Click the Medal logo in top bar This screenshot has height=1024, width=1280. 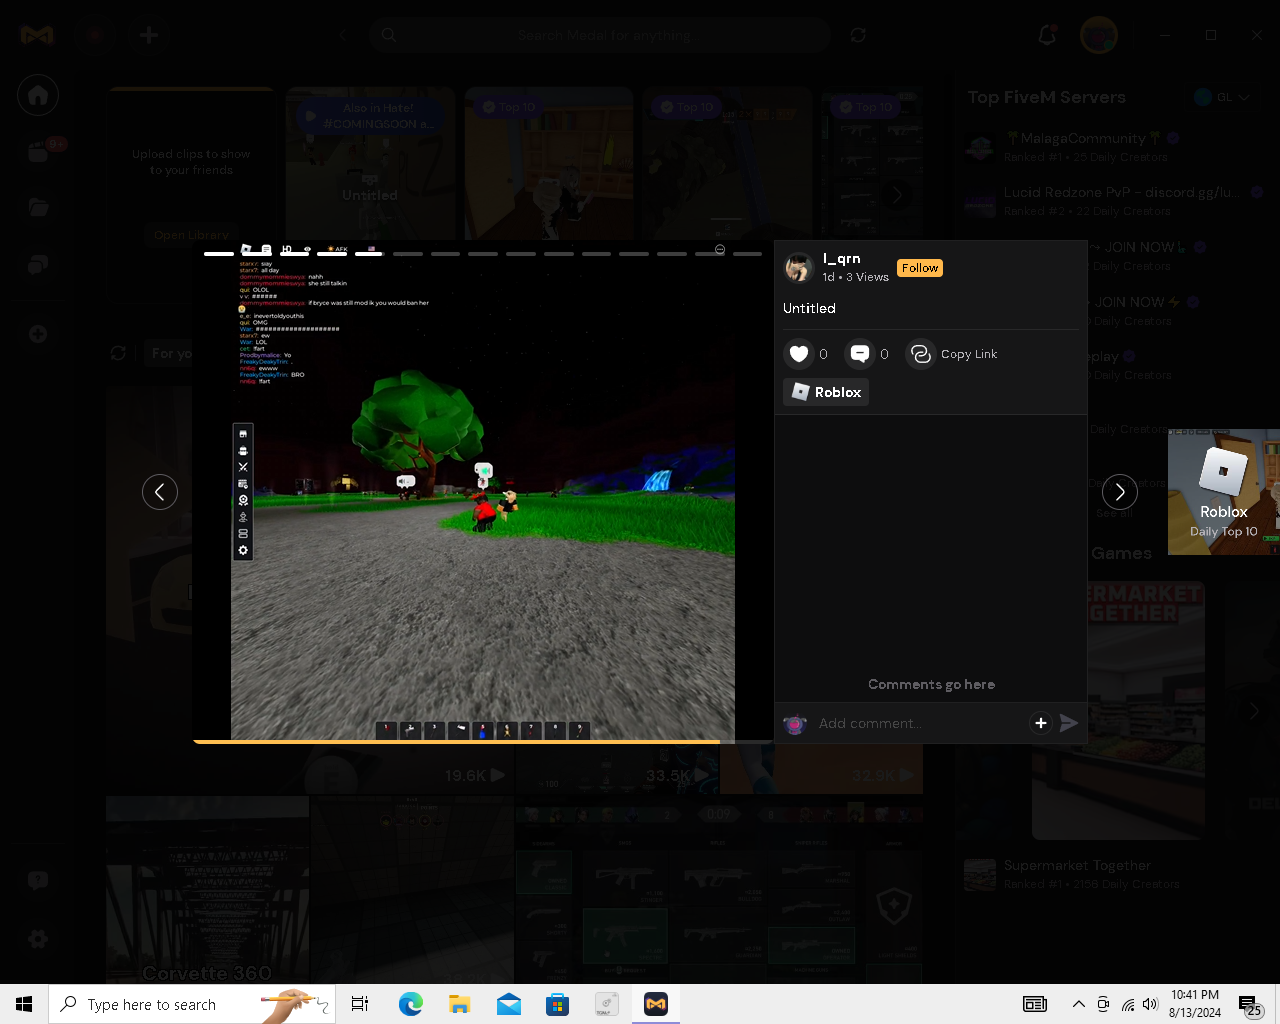[37, 35]
